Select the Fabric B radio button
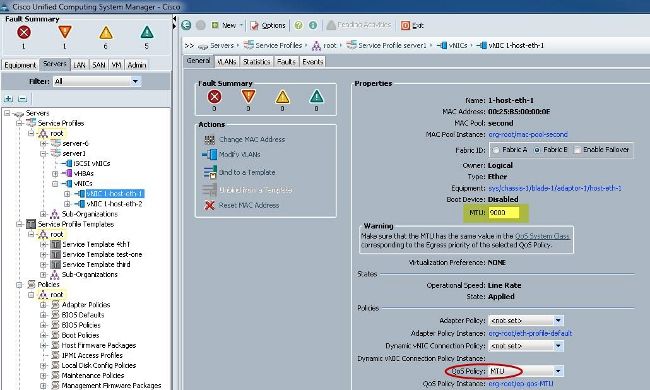This screenshot has width=650, height=390. pyautogui.click(x=537, y=150)
